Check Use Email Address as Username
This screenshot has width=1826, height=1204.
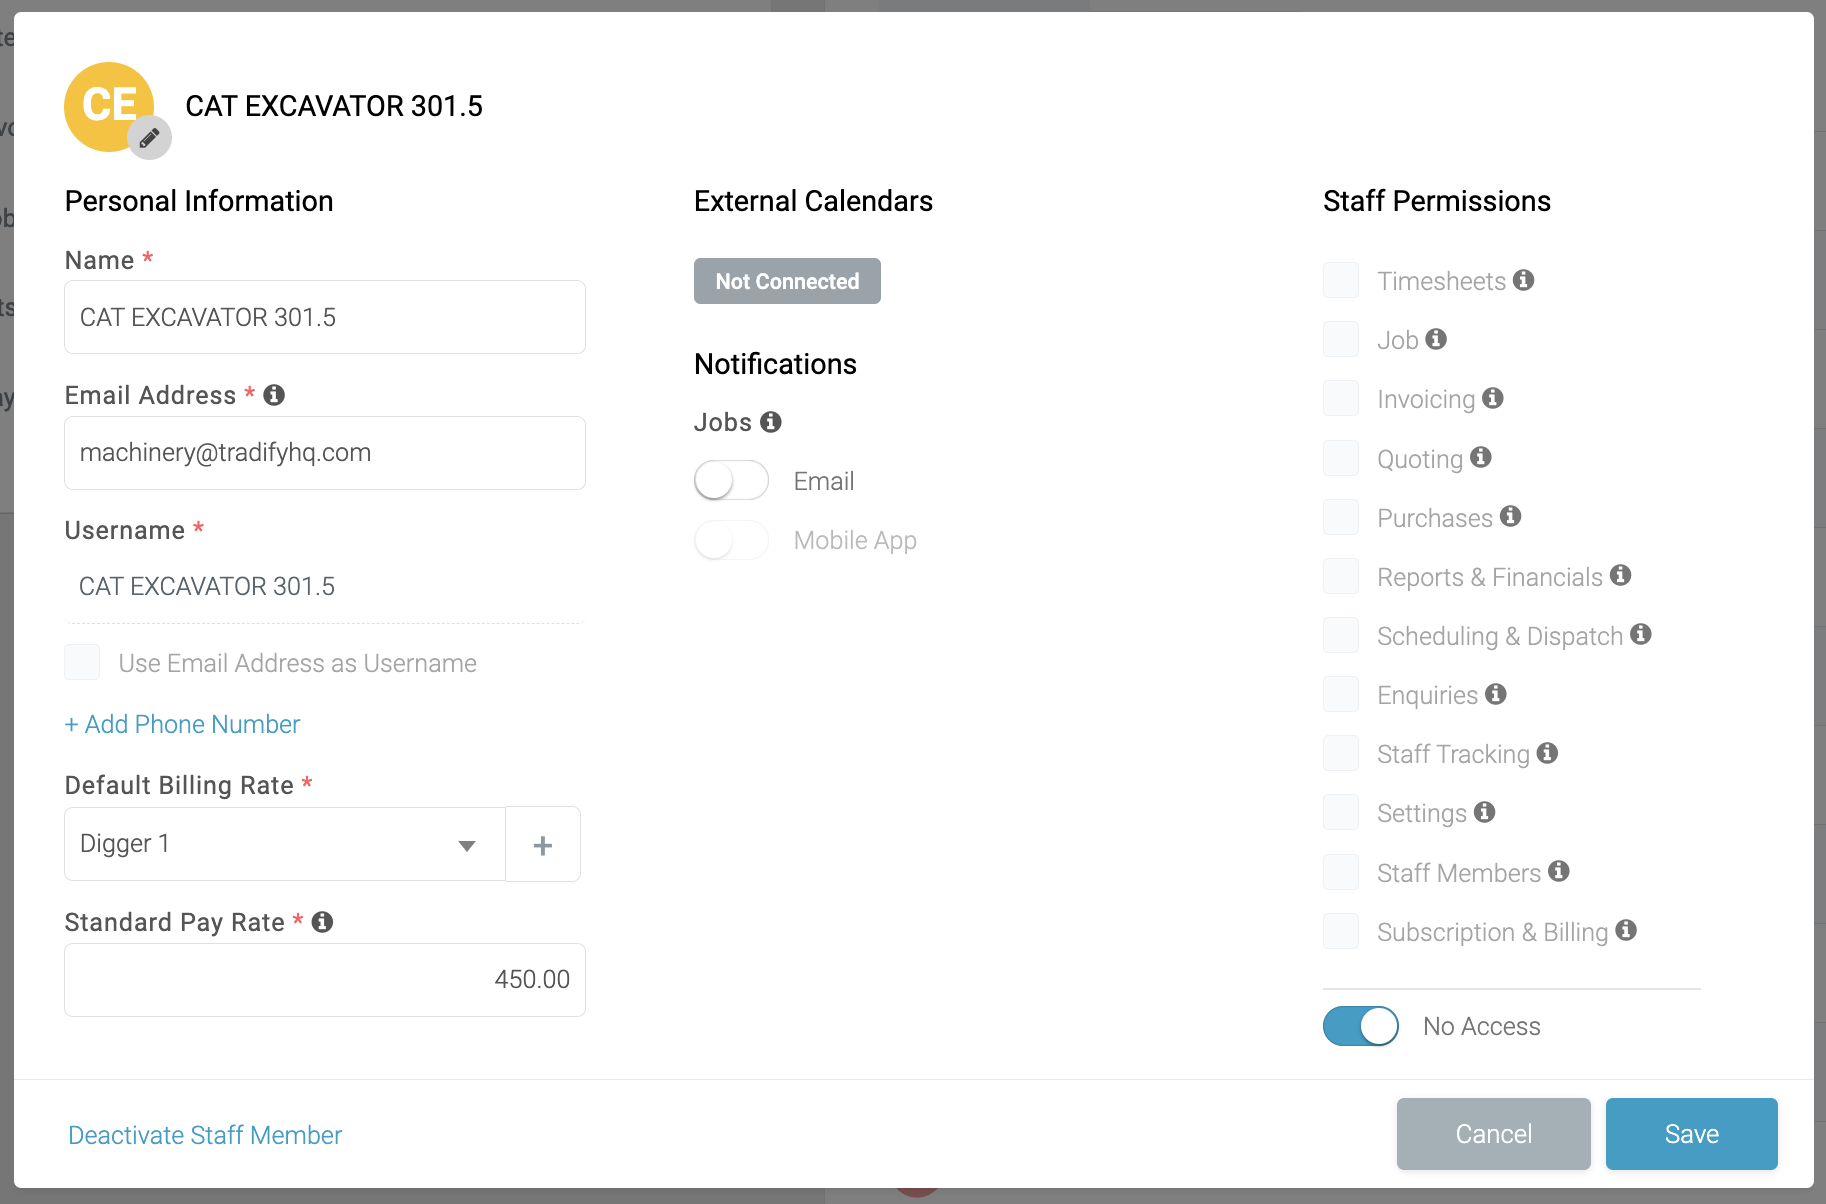click(82, 662)
